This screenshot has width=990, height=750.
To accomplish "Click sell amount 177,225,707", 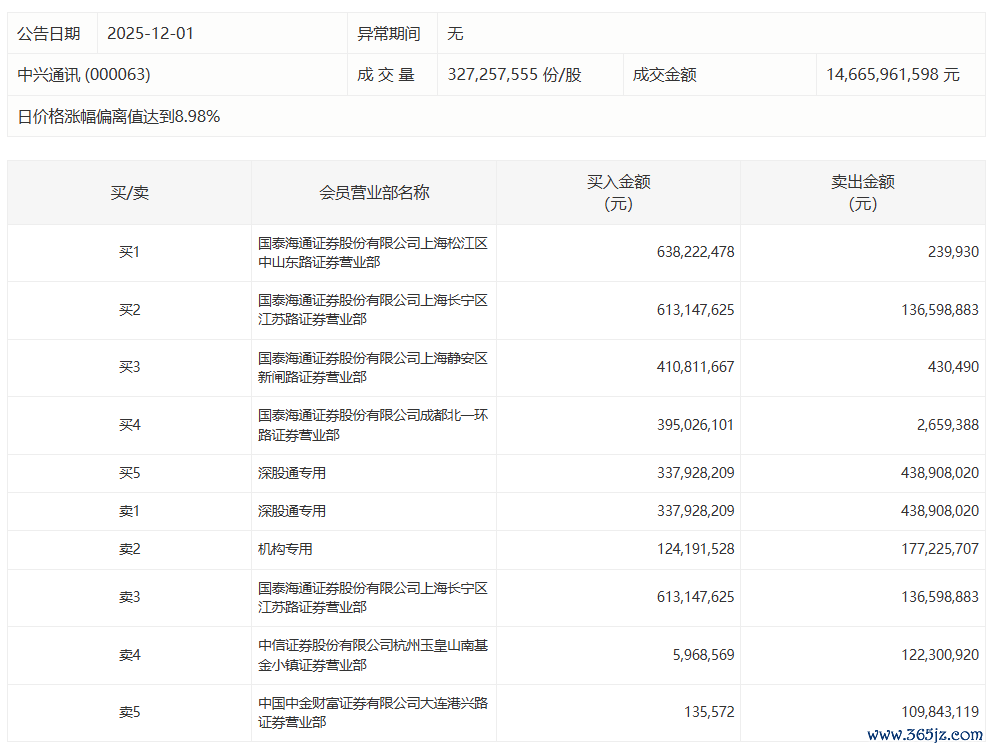I will pos(940,549).
